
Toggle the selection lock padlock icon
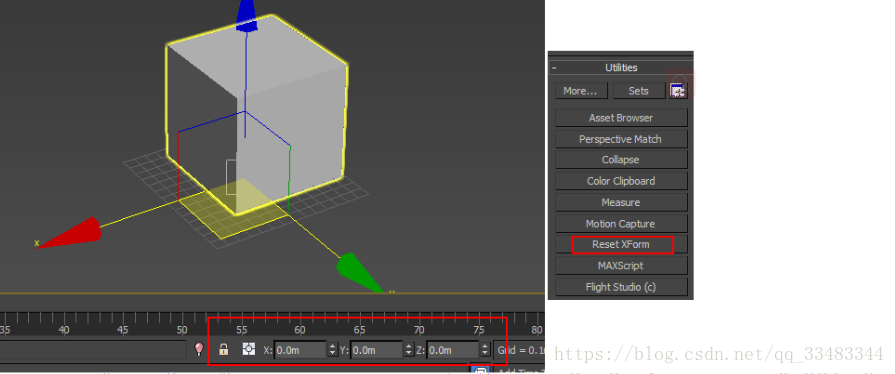point(224,349)
